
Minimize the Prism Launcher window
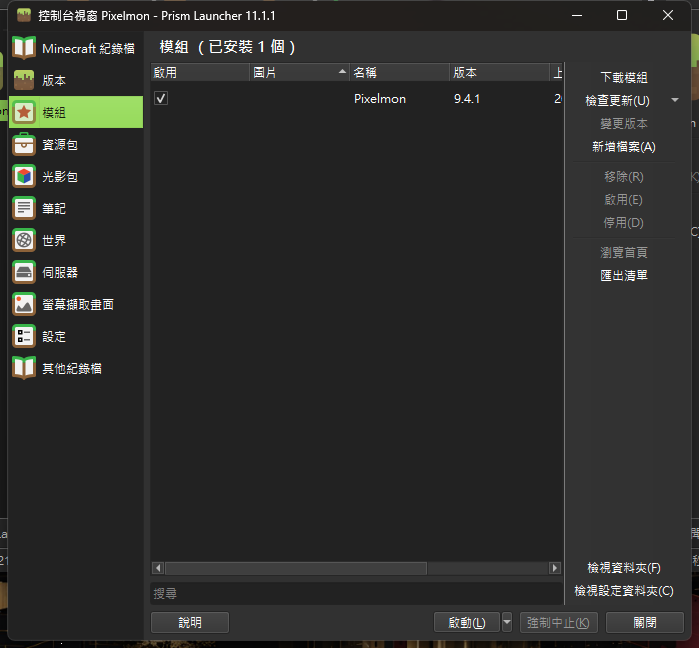577,15
